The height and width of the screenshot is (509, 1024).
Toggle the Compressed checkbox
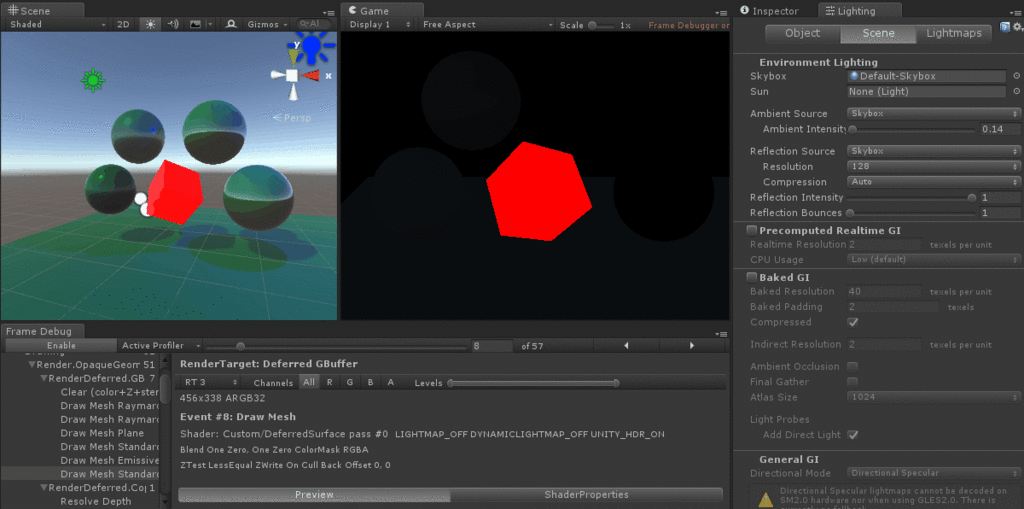coord(852,322)
